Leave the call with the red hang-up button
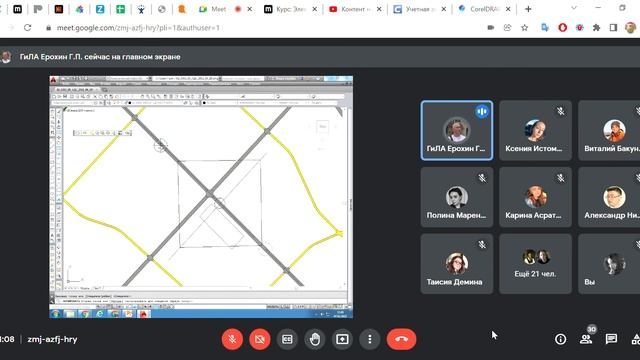 pyautogui.click(x=401, y=339)
